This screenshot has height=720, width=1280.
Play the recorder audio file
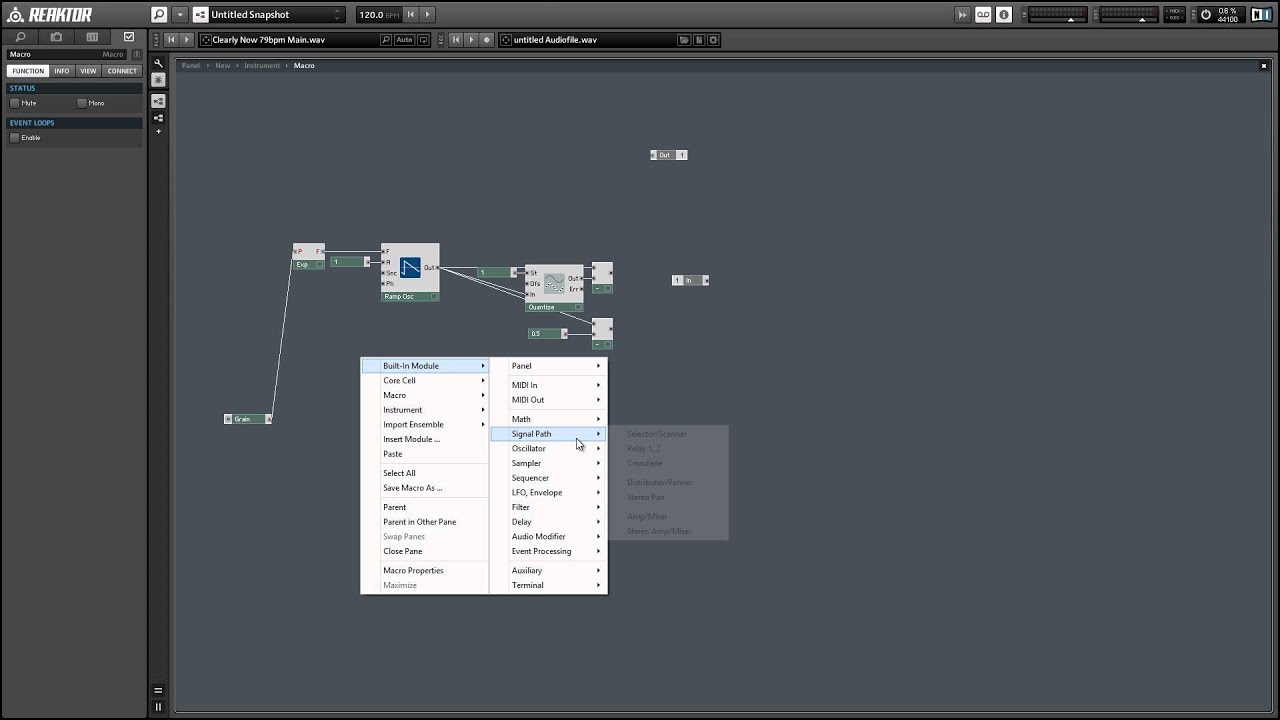[471, 40]
